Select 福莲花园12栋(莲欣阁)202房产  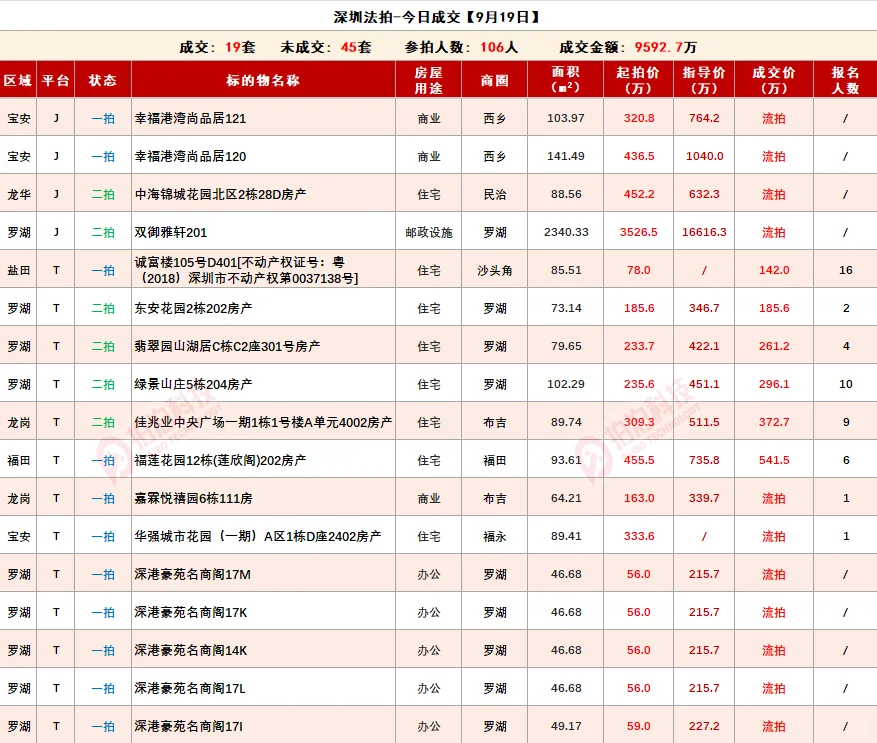tap(220, 460)
